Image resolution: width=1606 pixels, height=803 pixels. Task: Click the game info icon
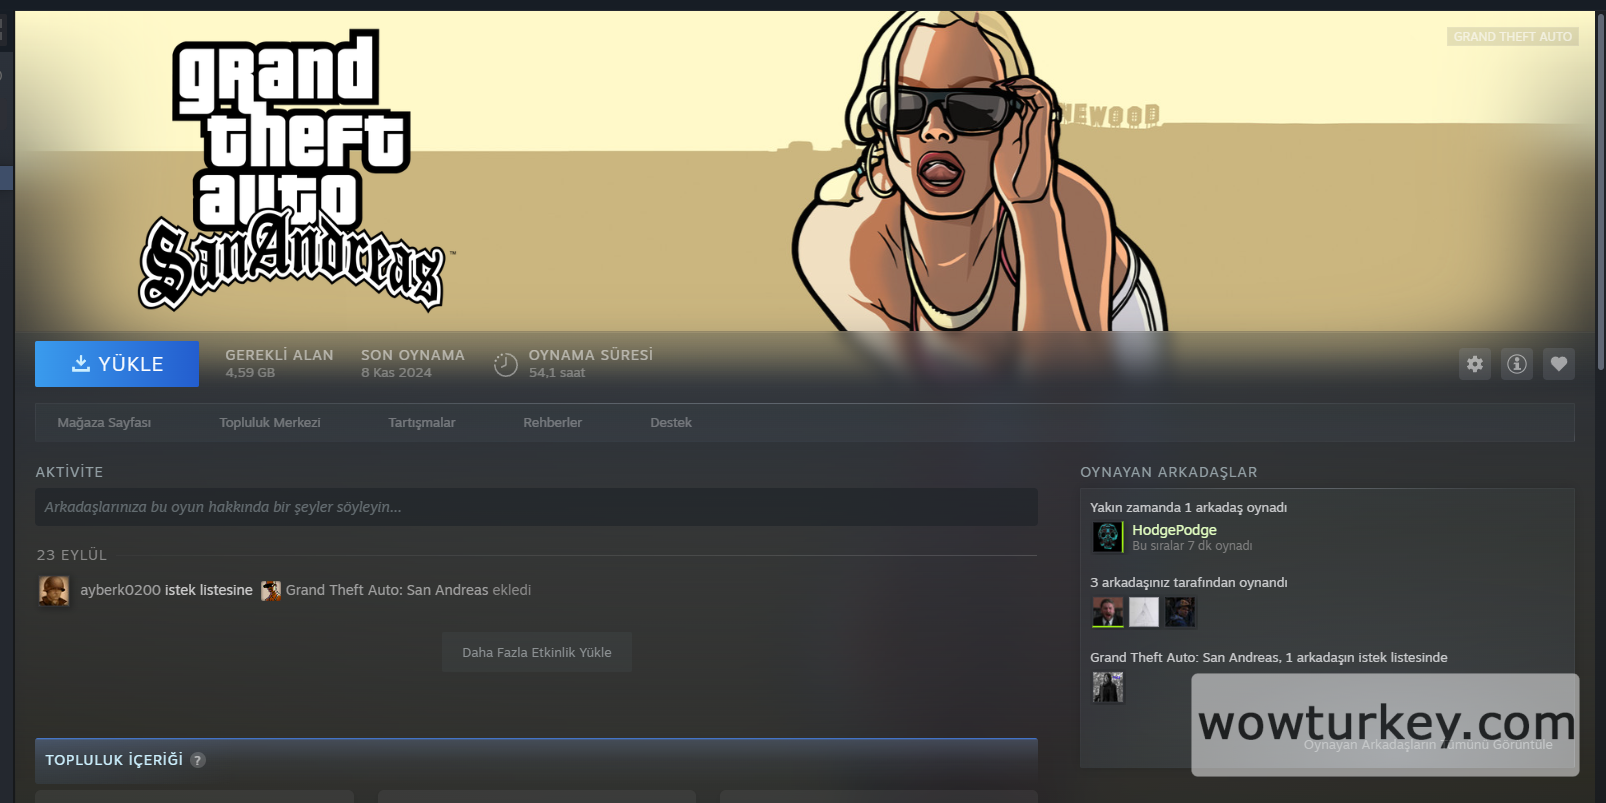coord(1516,364)
